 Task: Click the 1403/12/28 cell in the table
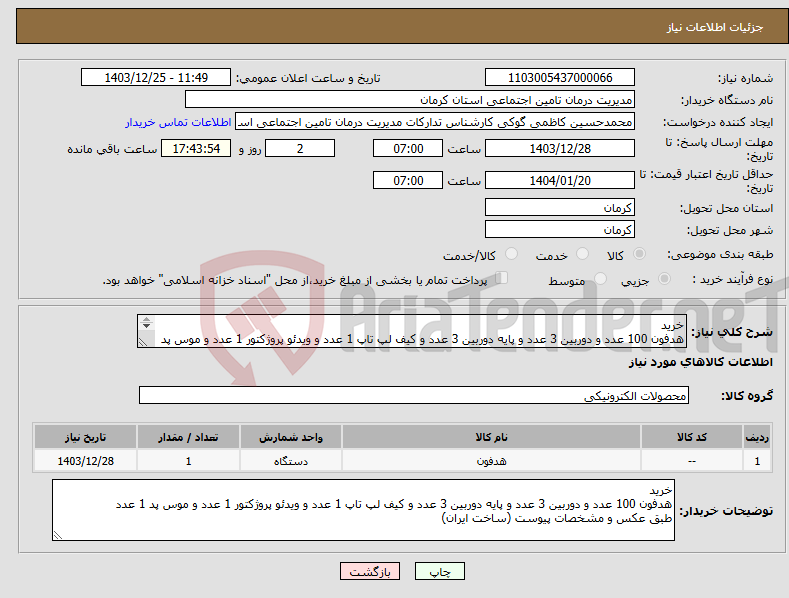(x=86, y=461)
